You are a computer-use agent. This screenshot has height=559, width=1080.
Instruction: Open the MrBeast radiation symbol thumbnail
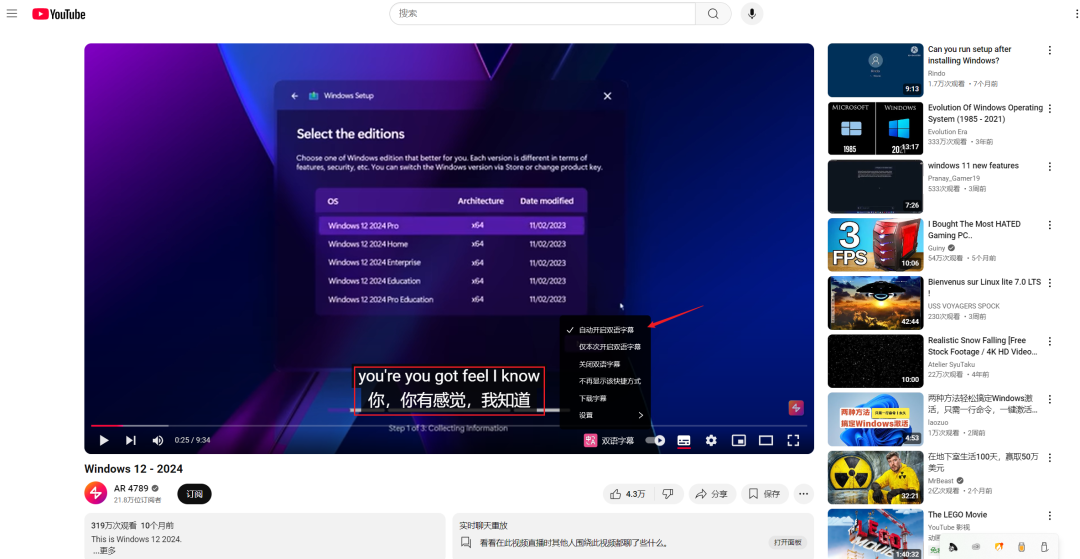coord(875,478)
